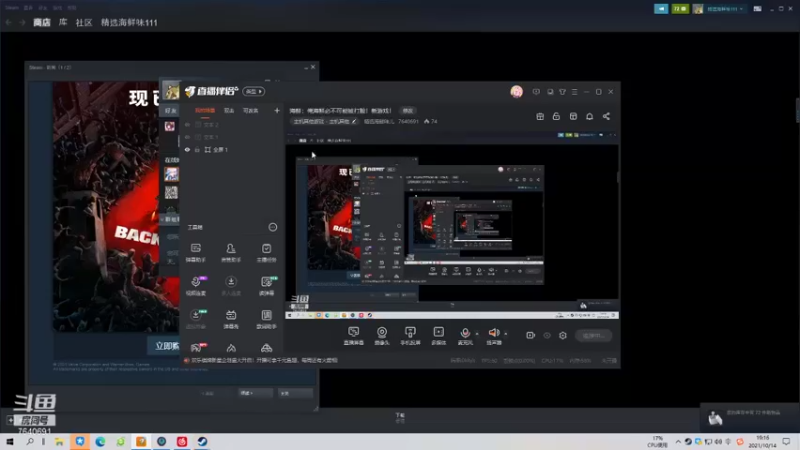Image resolution: width=800 pixels, height=450 pixels.
Task: Add a multimedia source
Action: point(438,336)
